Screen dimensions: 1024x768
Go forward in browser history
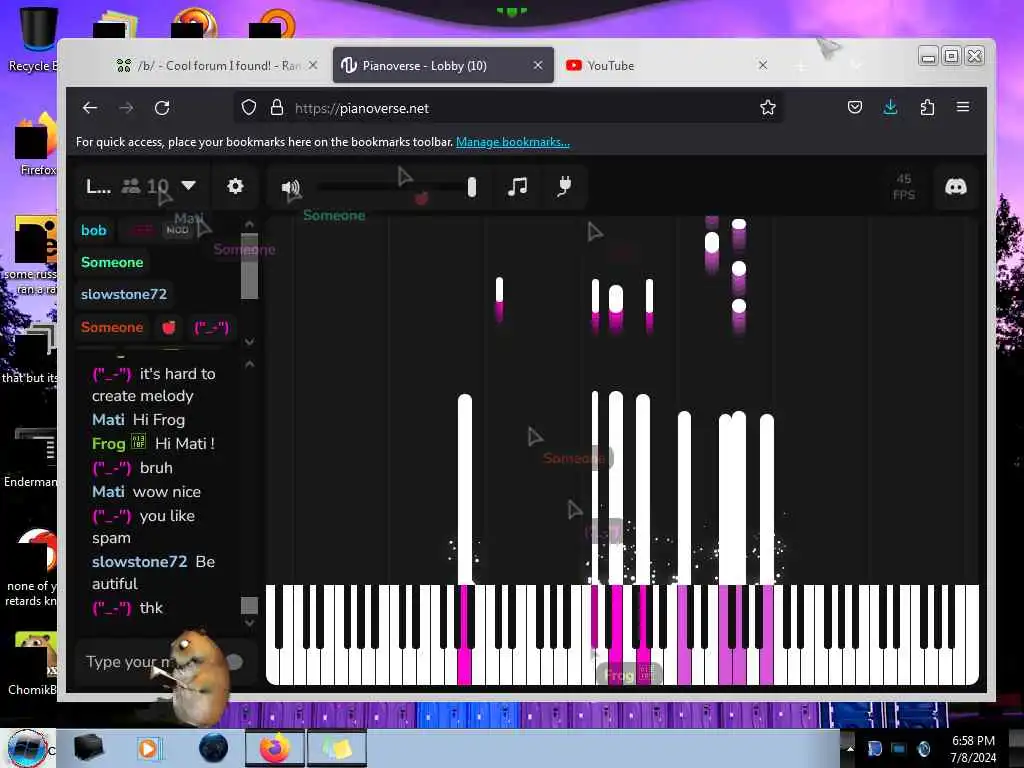coord(126,108)
